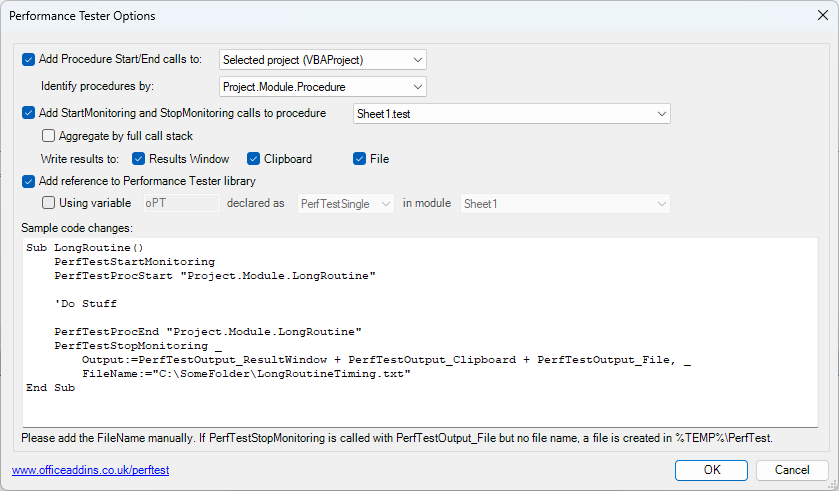This screenshot has height=491, width=839.
Task: Uncheck the Results Window output option
Action: point(139,159)
